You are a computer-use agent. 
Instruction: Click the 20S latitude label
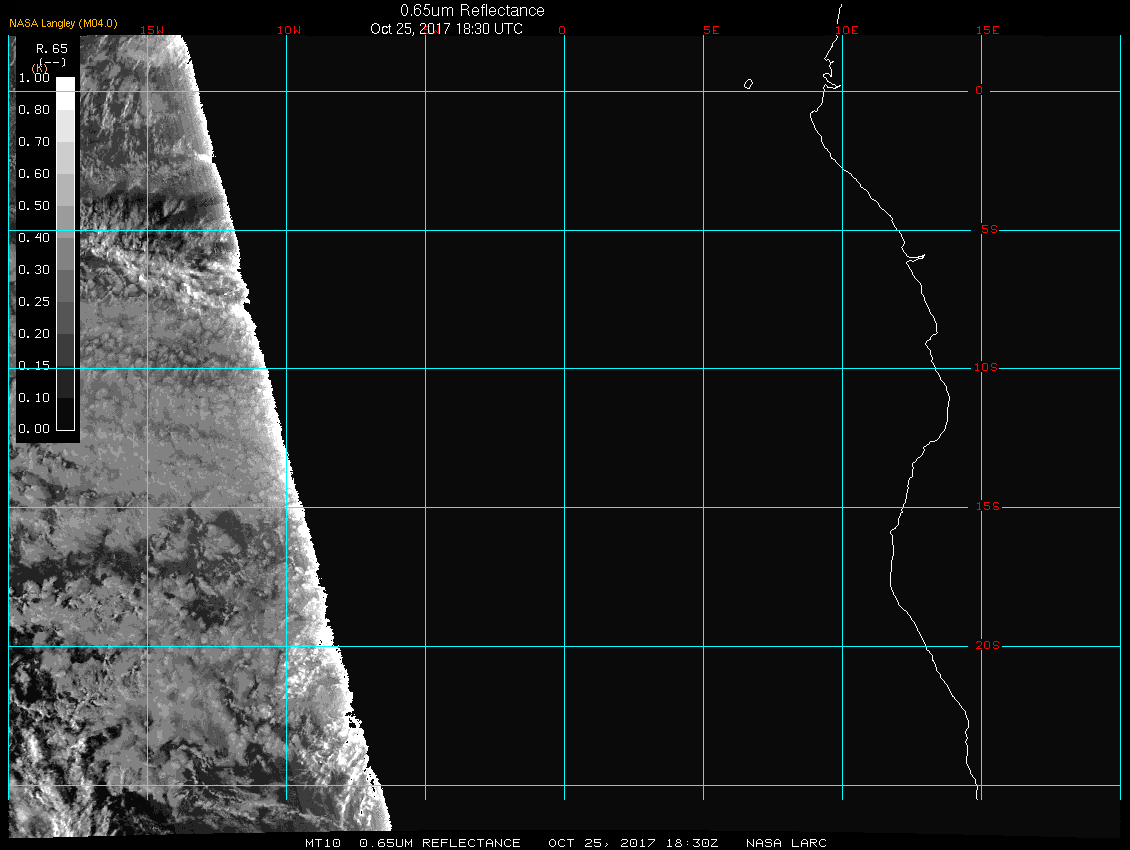click(x=987, y=646)
